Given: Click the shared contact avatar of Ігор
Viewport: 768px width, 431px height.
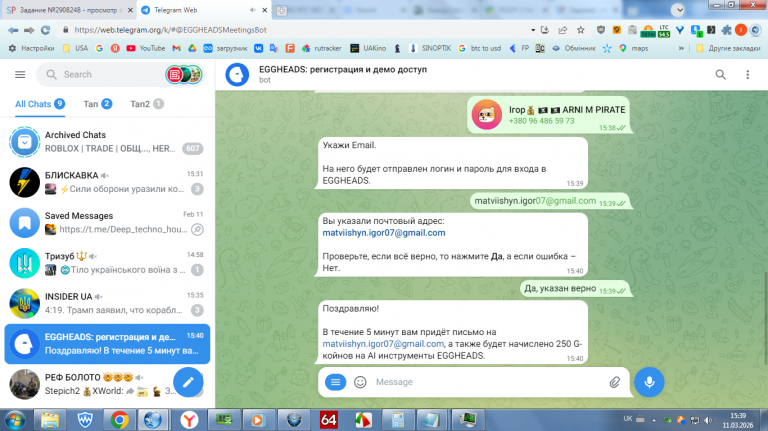Looking at the screenshot, I should (486, 115).
